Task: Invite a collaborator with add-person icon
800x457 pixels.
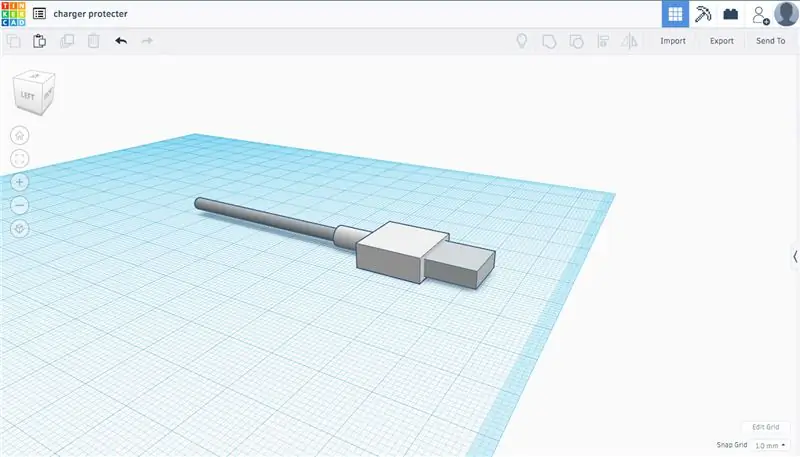Action: click(x=761, y=15)
